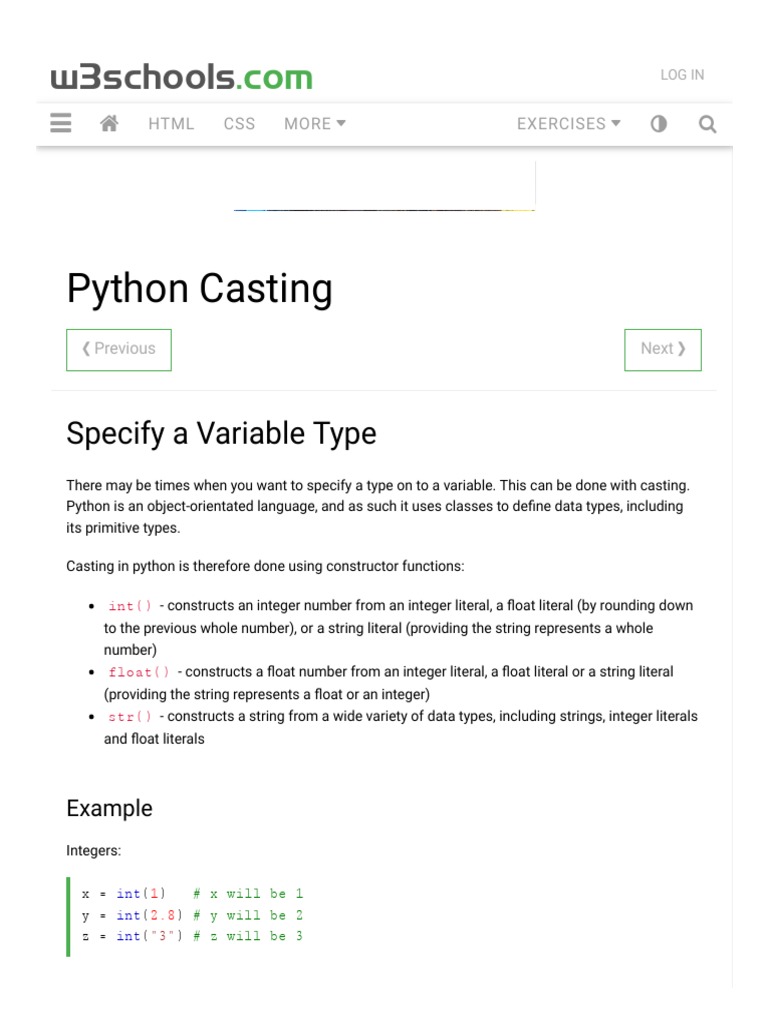This screenshot has width=768, height=1024.
Task: Open the CSS tutorial tab
Action: click(x=239, y=124)
